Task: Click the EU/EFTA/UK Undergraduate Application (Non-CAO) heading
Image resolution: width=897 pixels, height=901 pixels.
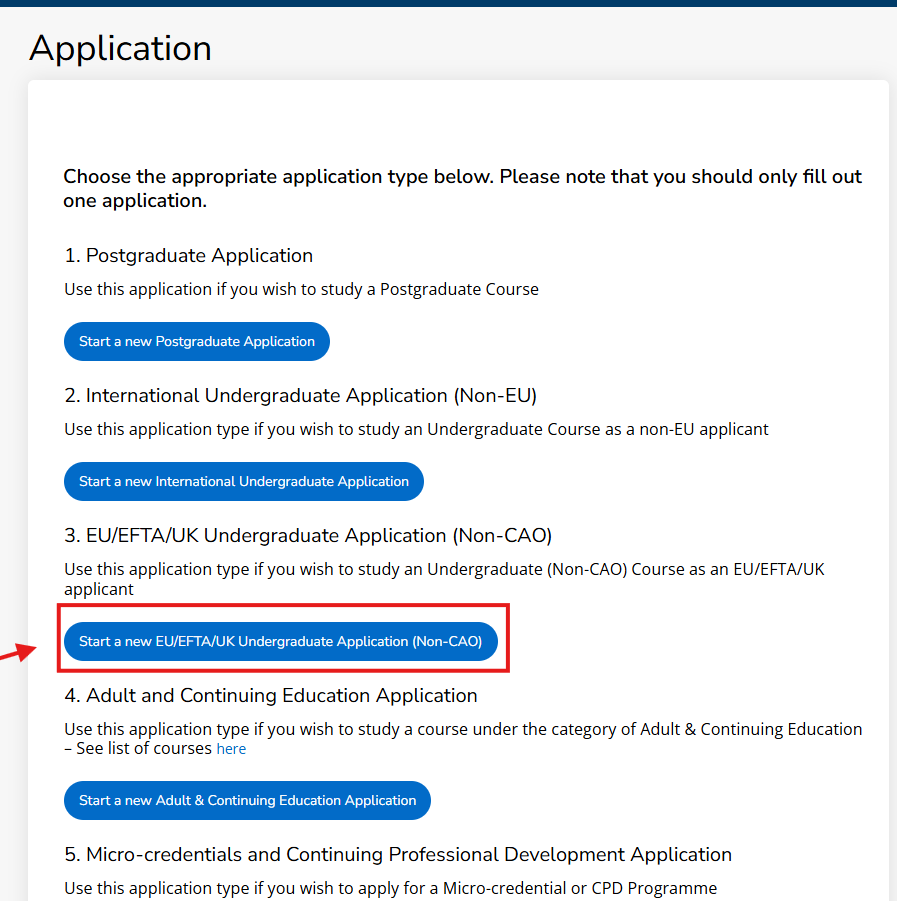Action: click(x=307, y=535)
